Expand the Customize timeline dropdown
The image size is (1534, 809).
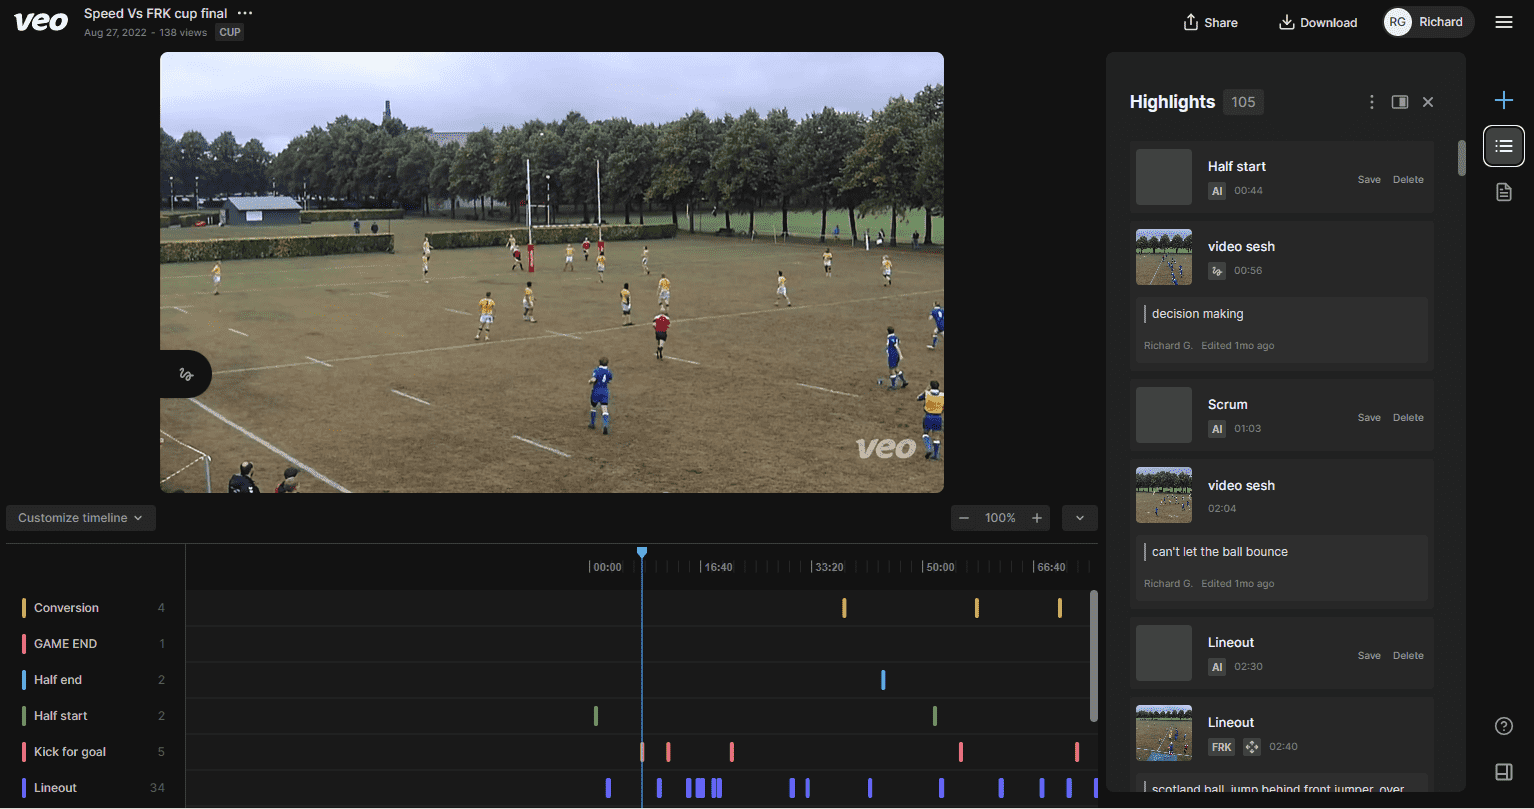click(x=80, y=517)
